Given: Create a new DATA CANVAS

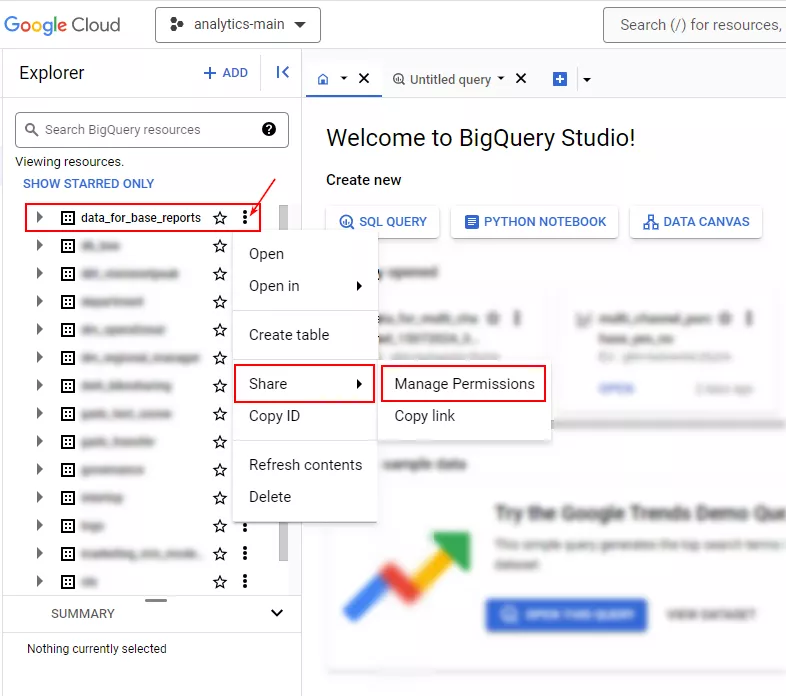Looking at the screenshot, I should [696, 222].
